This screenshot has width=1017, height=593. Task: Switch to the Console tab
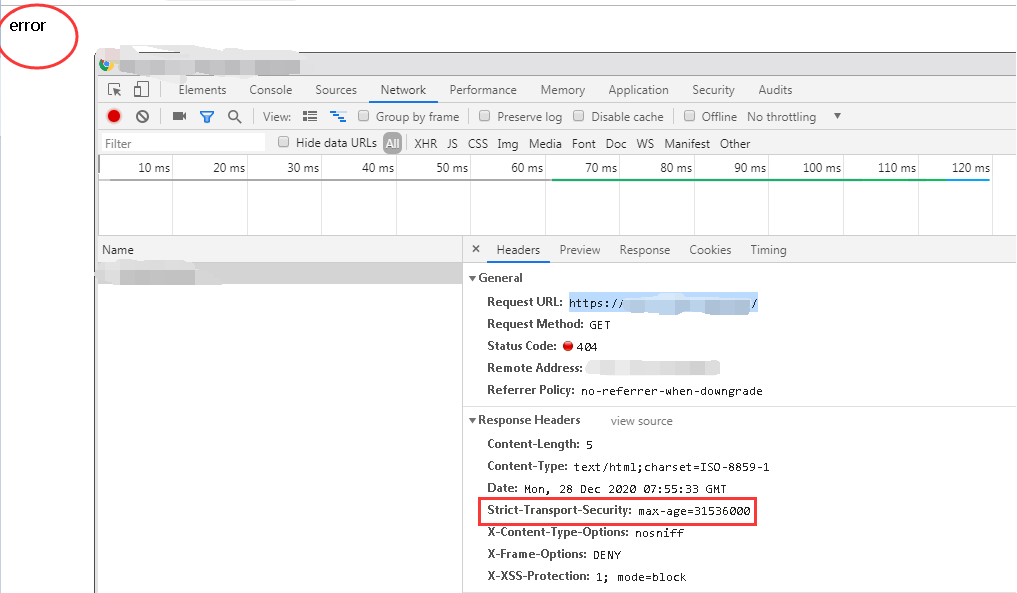[x=270, y=89]
